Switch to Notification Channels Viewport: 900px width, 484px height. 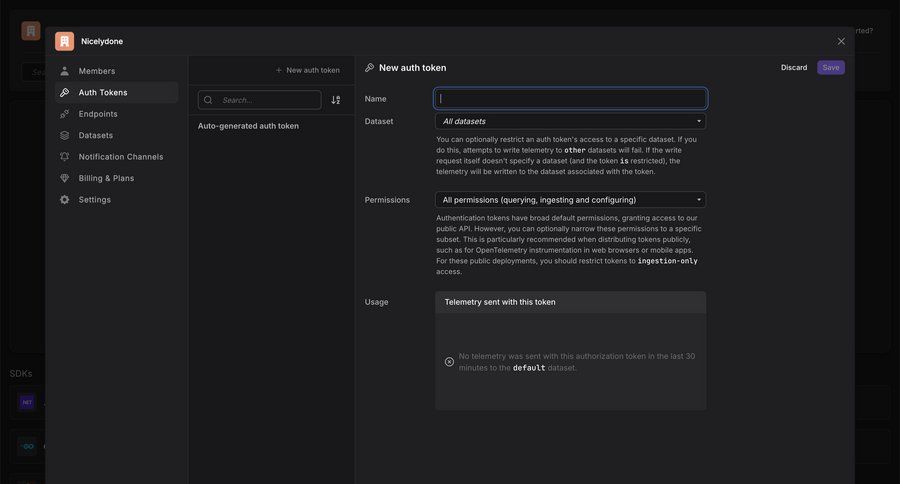117,157
